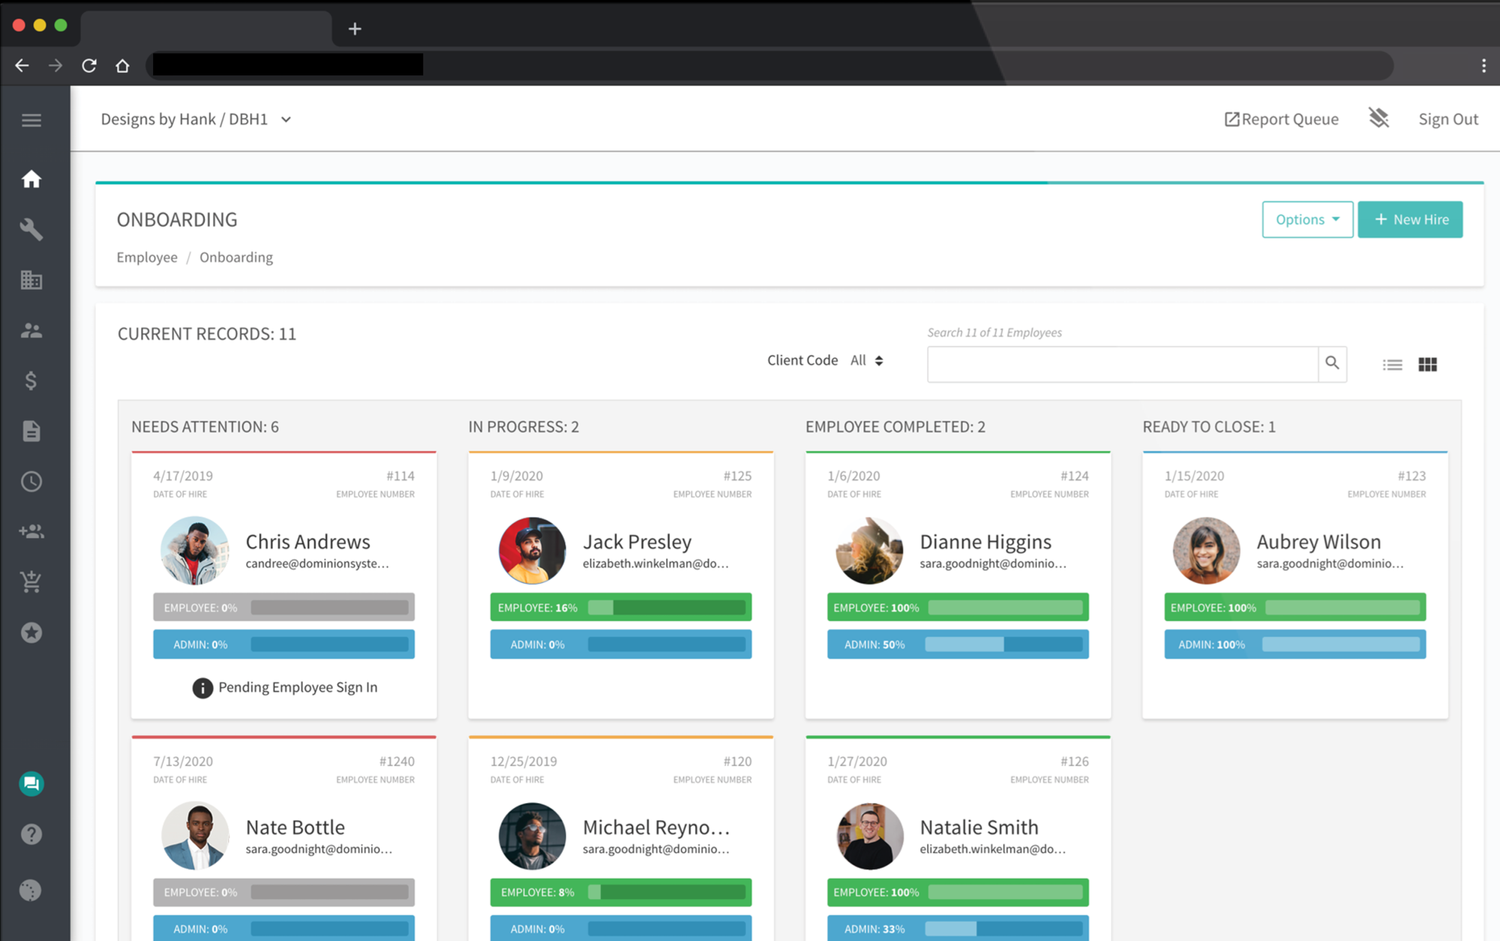
Task: Go to the Home icon in sidebar
Action: tap(31, 179)
